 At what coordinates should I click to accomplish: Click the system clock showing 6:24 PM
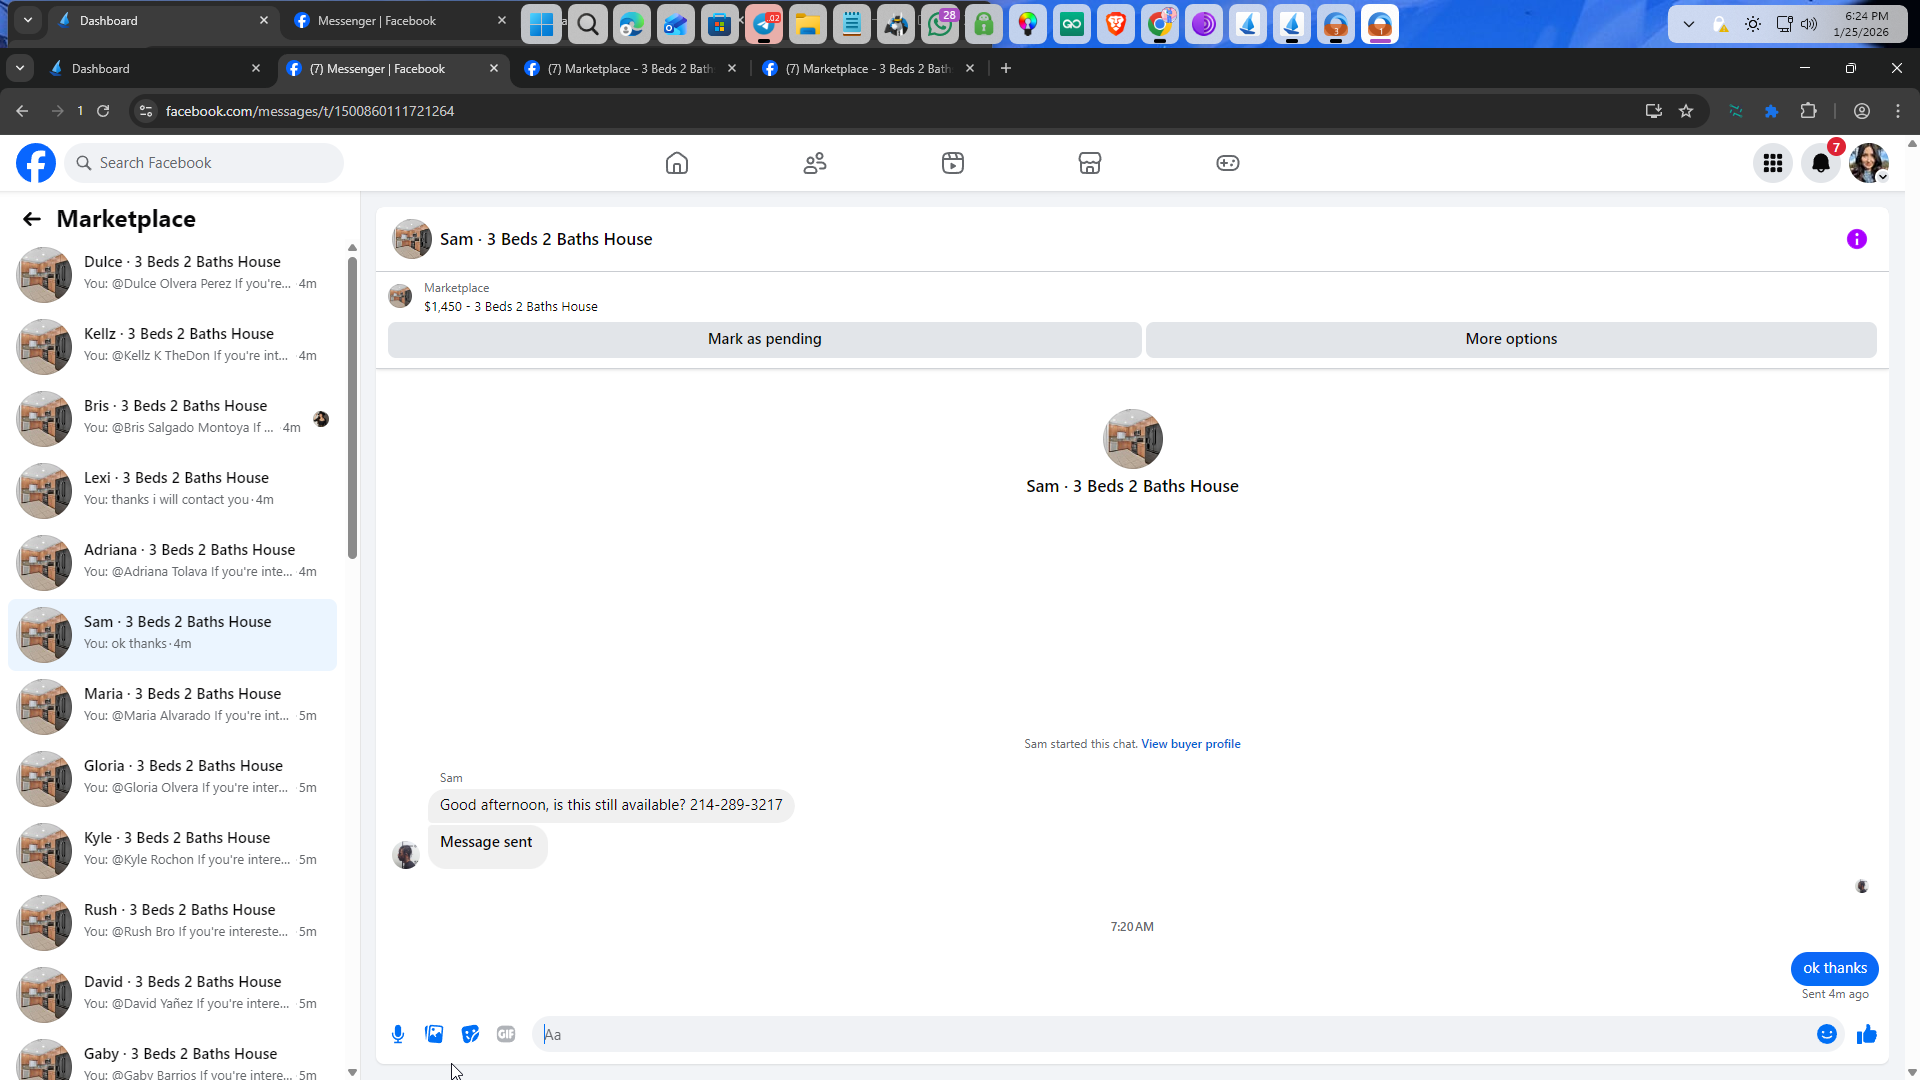[1861, 24]
